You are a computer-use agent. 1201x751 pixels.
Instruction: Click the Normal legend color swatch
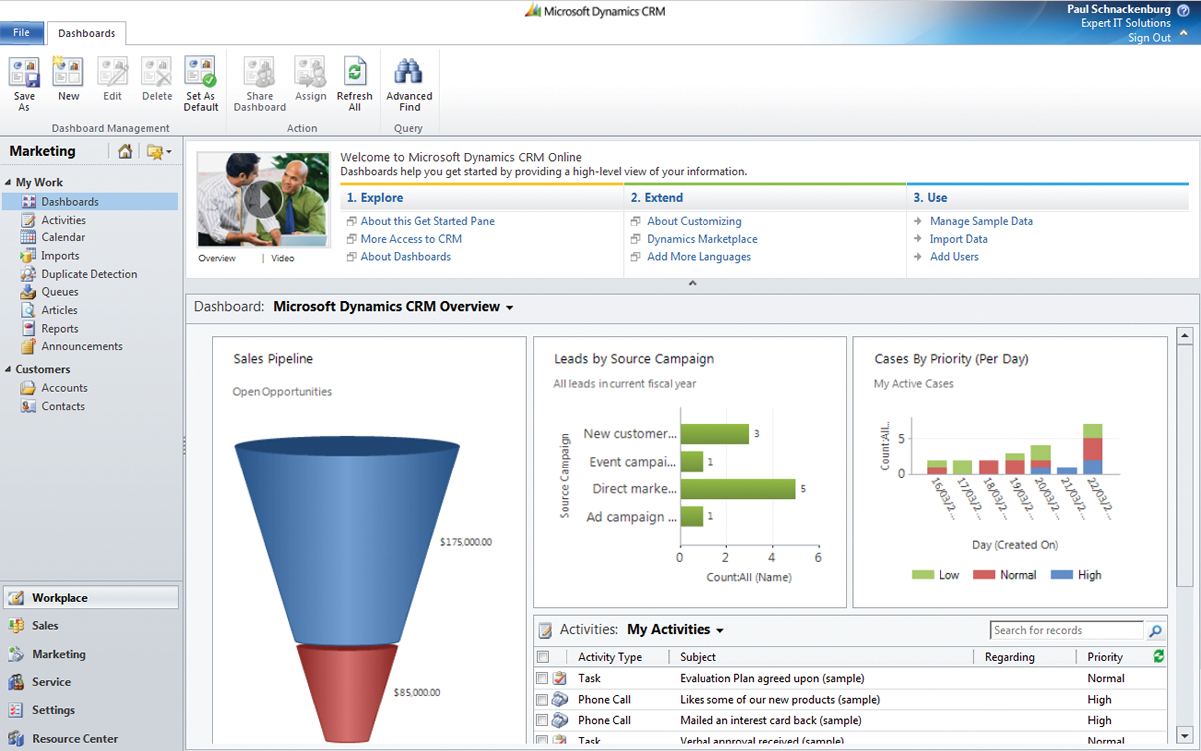point(985,575)
